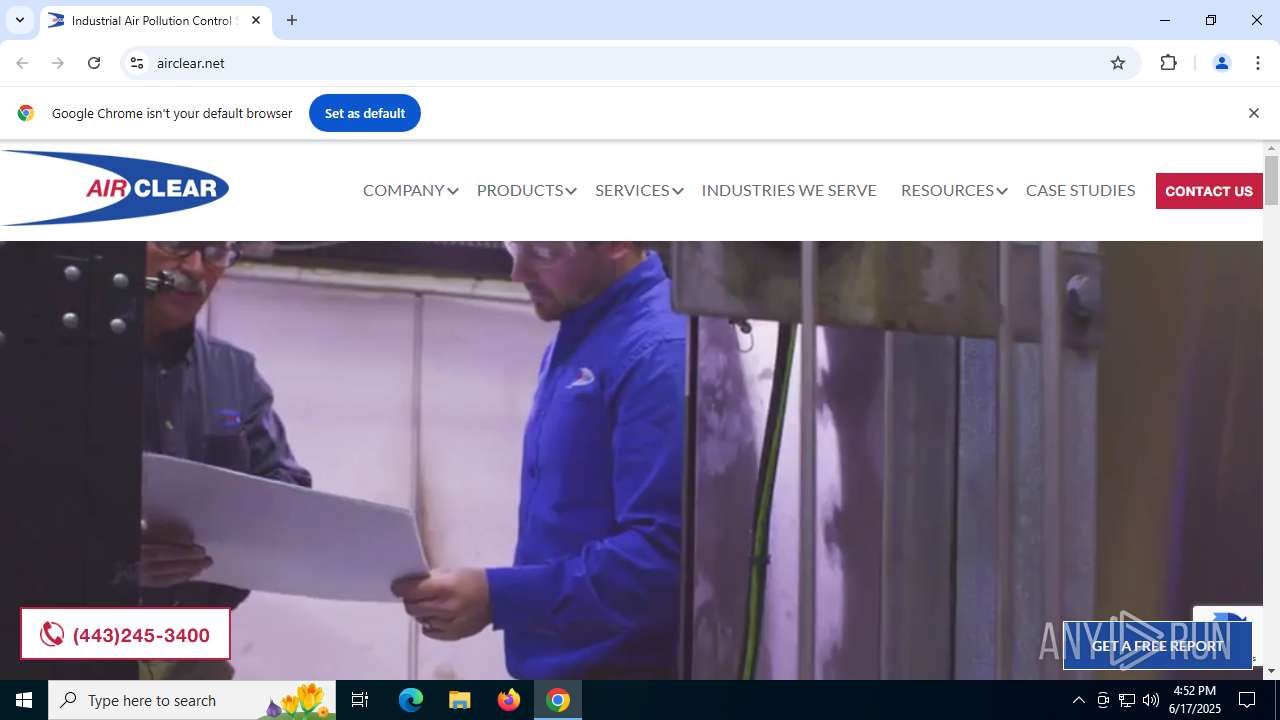
Task: Go back to the previous page
Action: click(x=22, y=63)
